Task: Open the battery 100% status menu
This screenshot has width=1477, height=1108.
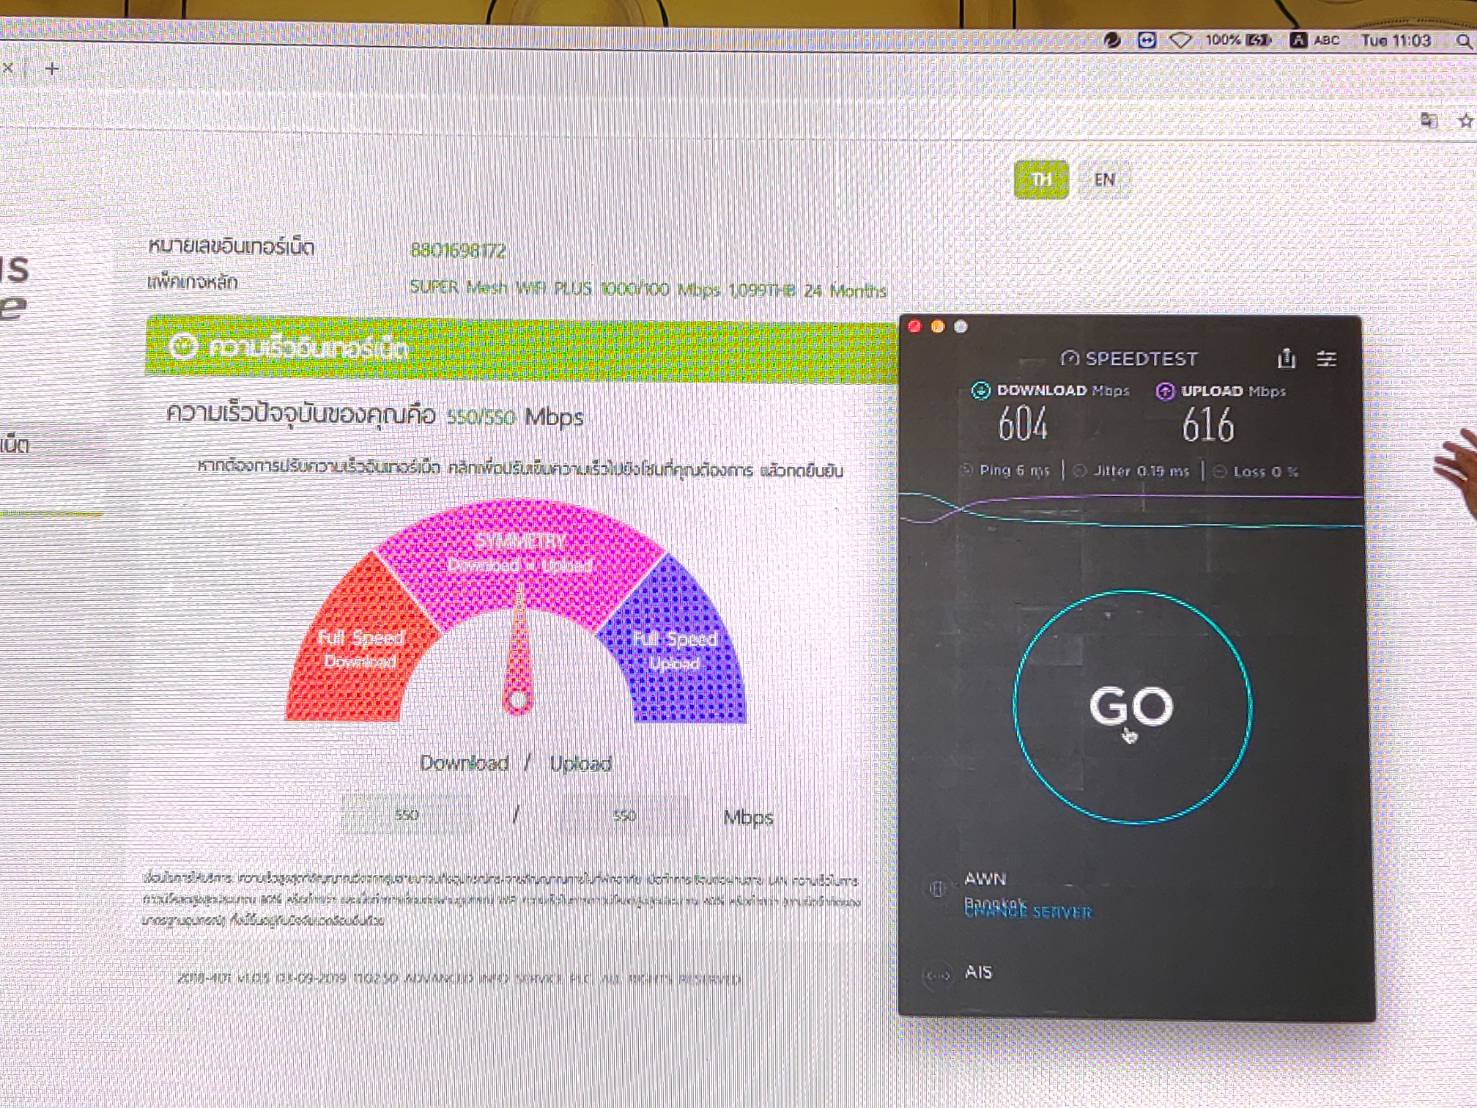Action: (x=1238, y=40)
